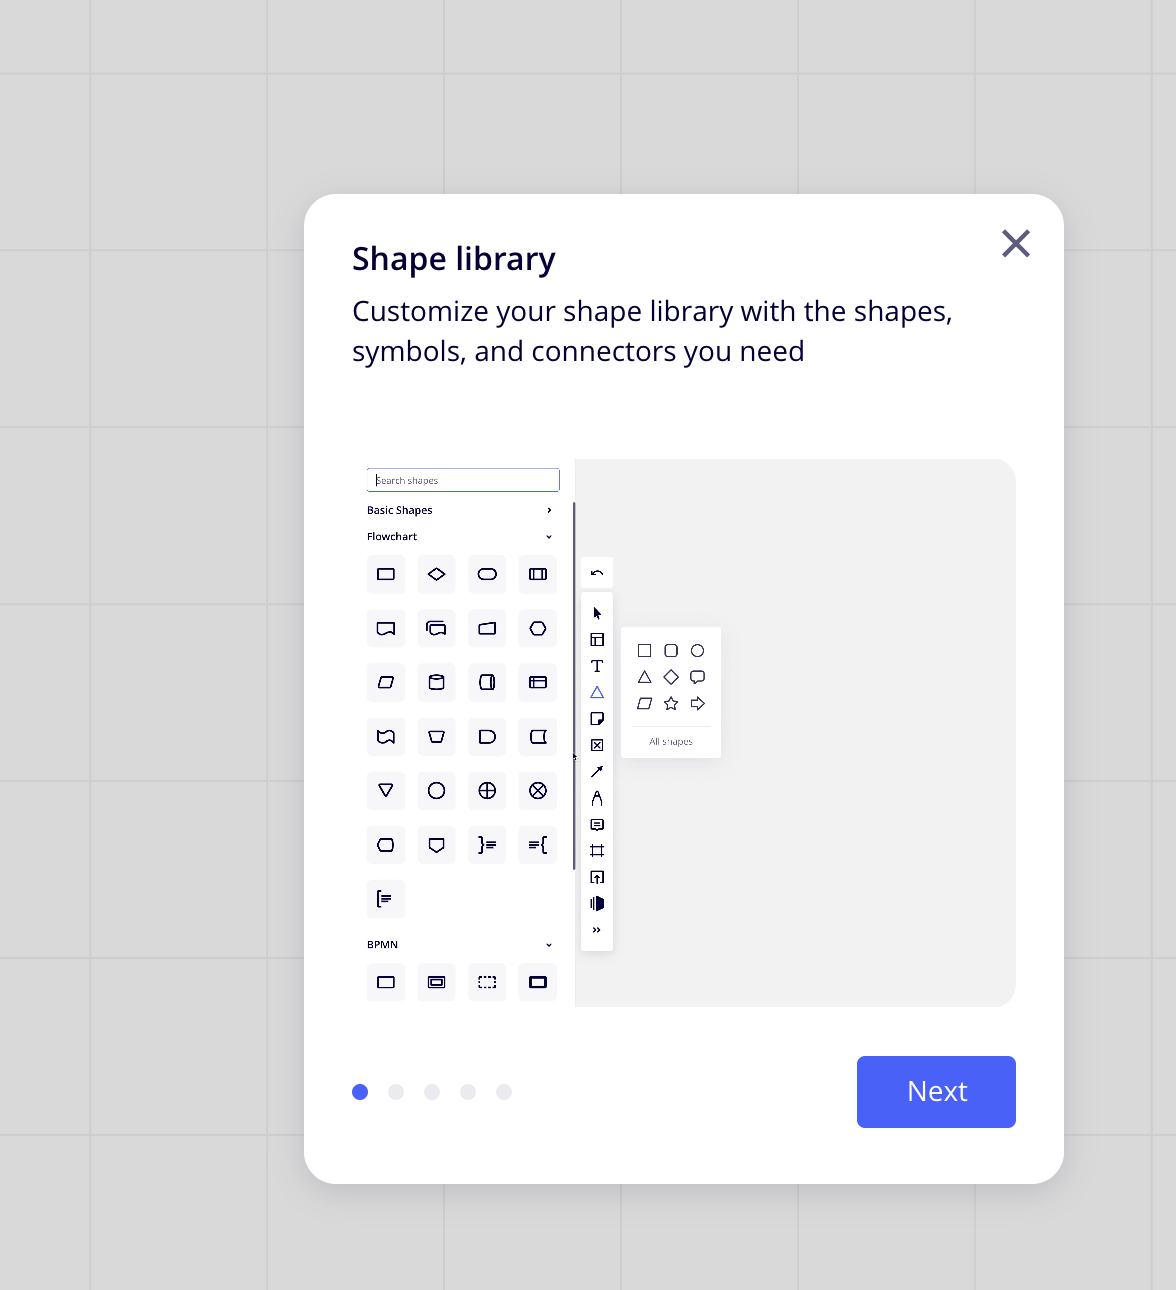Click the Search shapes input field
The height and width of the screenshot is (1290, 1176).
point(463,480)
